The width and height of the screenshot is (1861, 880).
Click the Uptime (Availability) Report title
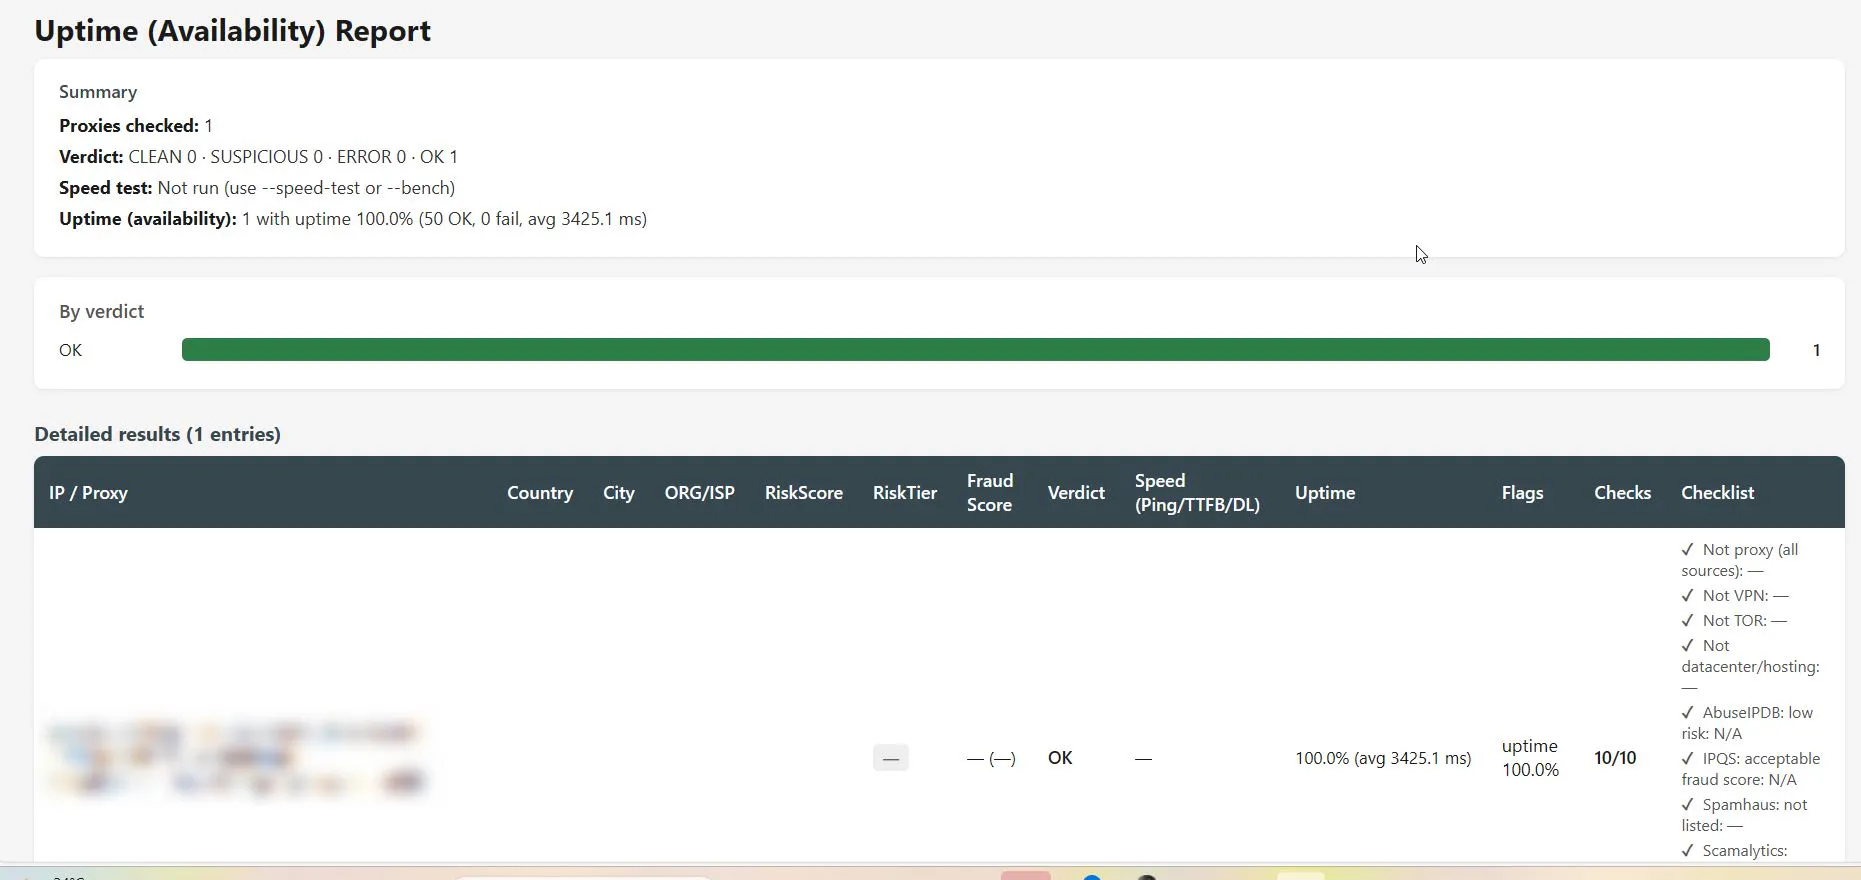coord(232,31)
